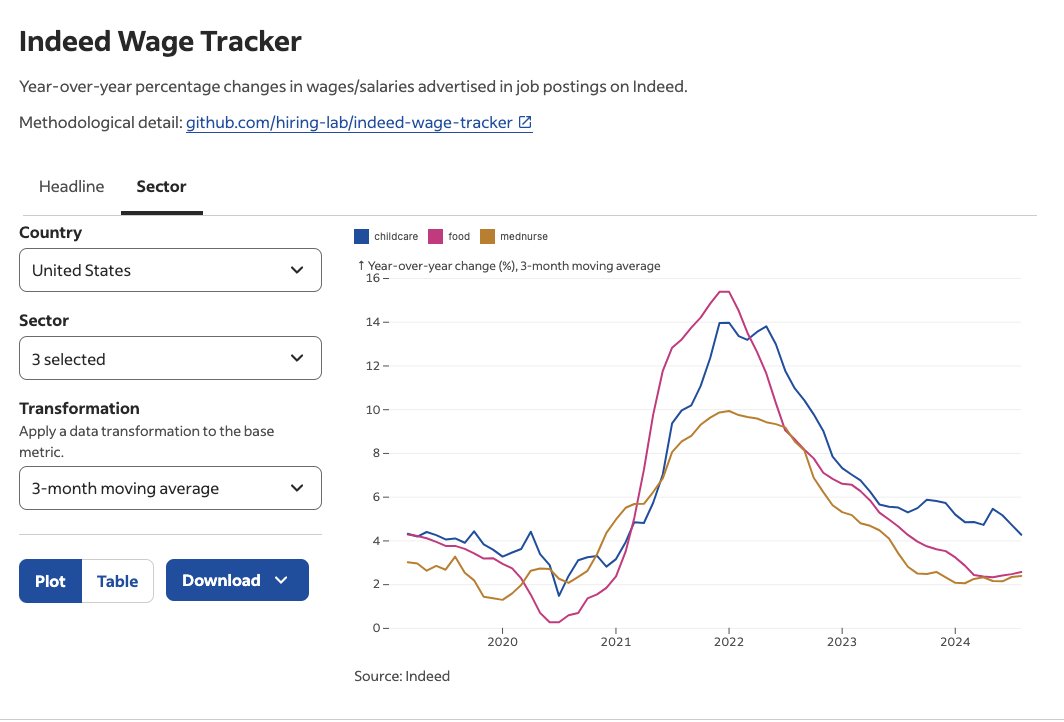Click the Plot view button
Image resolution: width=1064 pixels, height=722 pixels.
50,581
